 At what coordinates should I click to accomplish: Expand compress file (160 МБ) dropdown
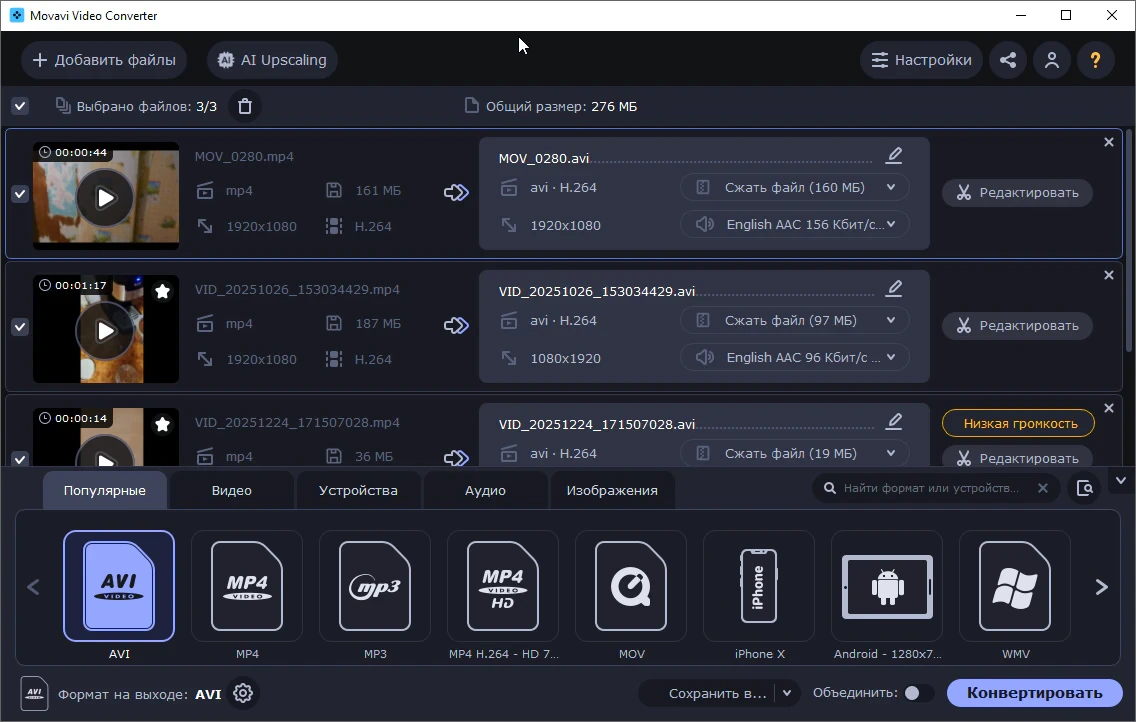[794, 188]
